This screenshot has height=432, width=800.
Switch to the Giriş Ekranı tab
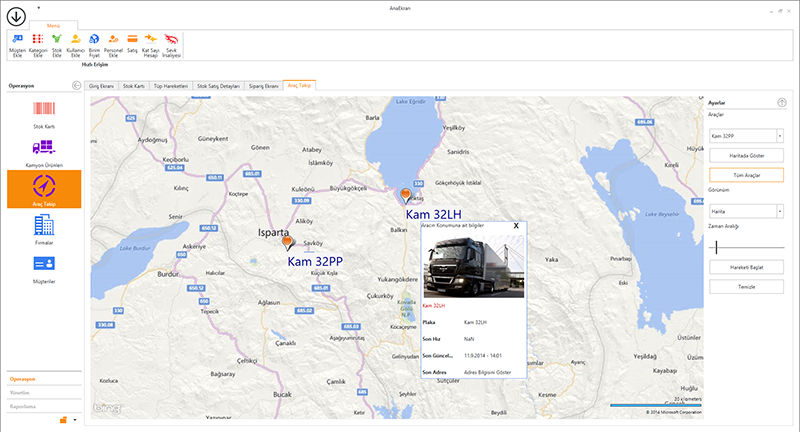tap(101, 86)
